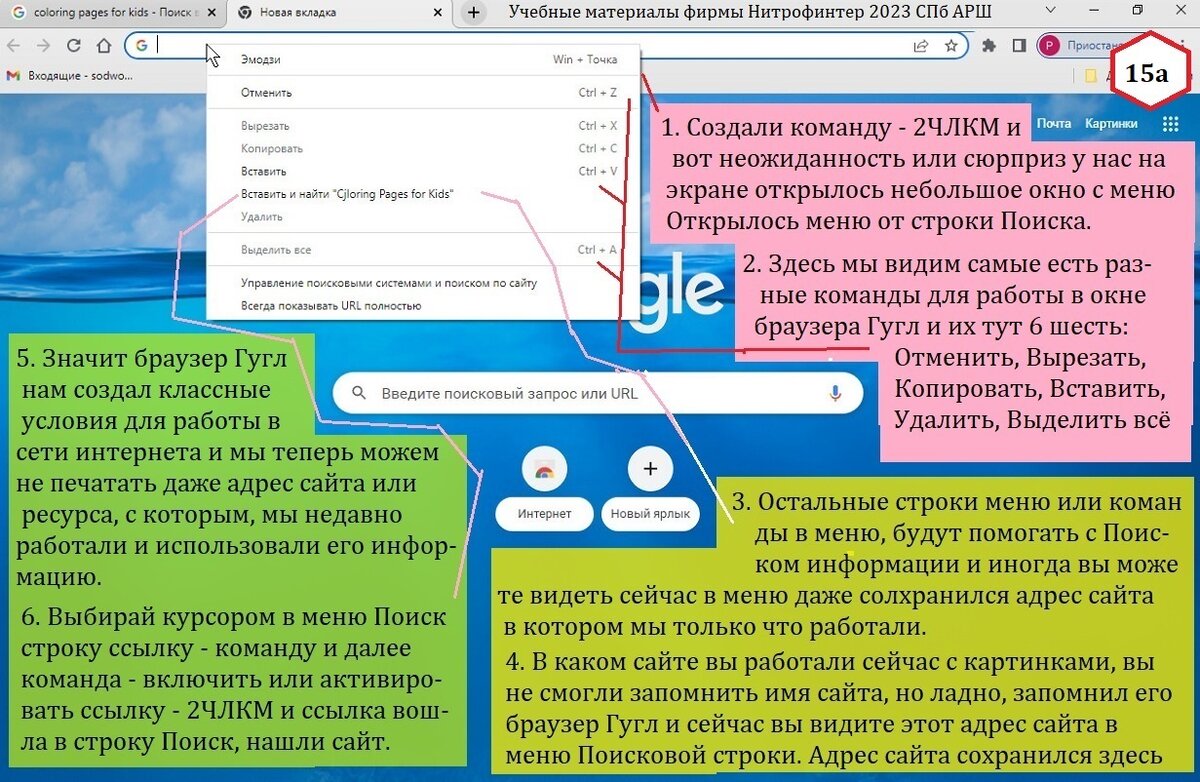Click the magnifier icon in Google search box
The width and height of the screenshot is (1200, 782).
coord(359,394)
